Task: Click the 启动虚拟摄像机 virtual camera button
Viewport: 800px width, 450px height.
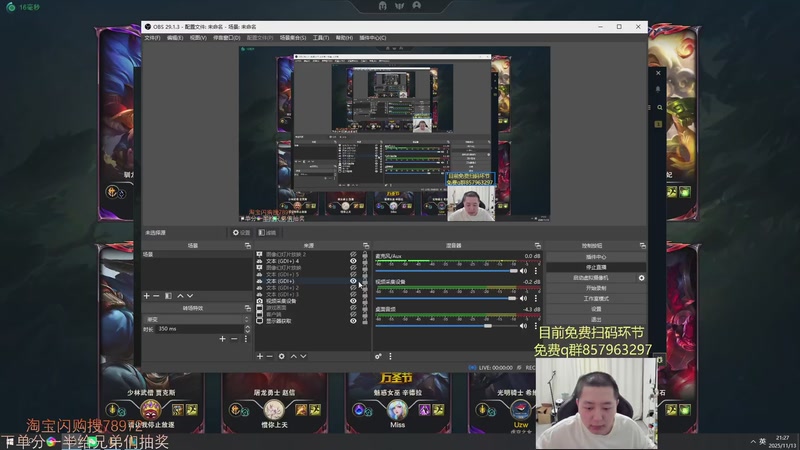Action: tap(590, 278)
